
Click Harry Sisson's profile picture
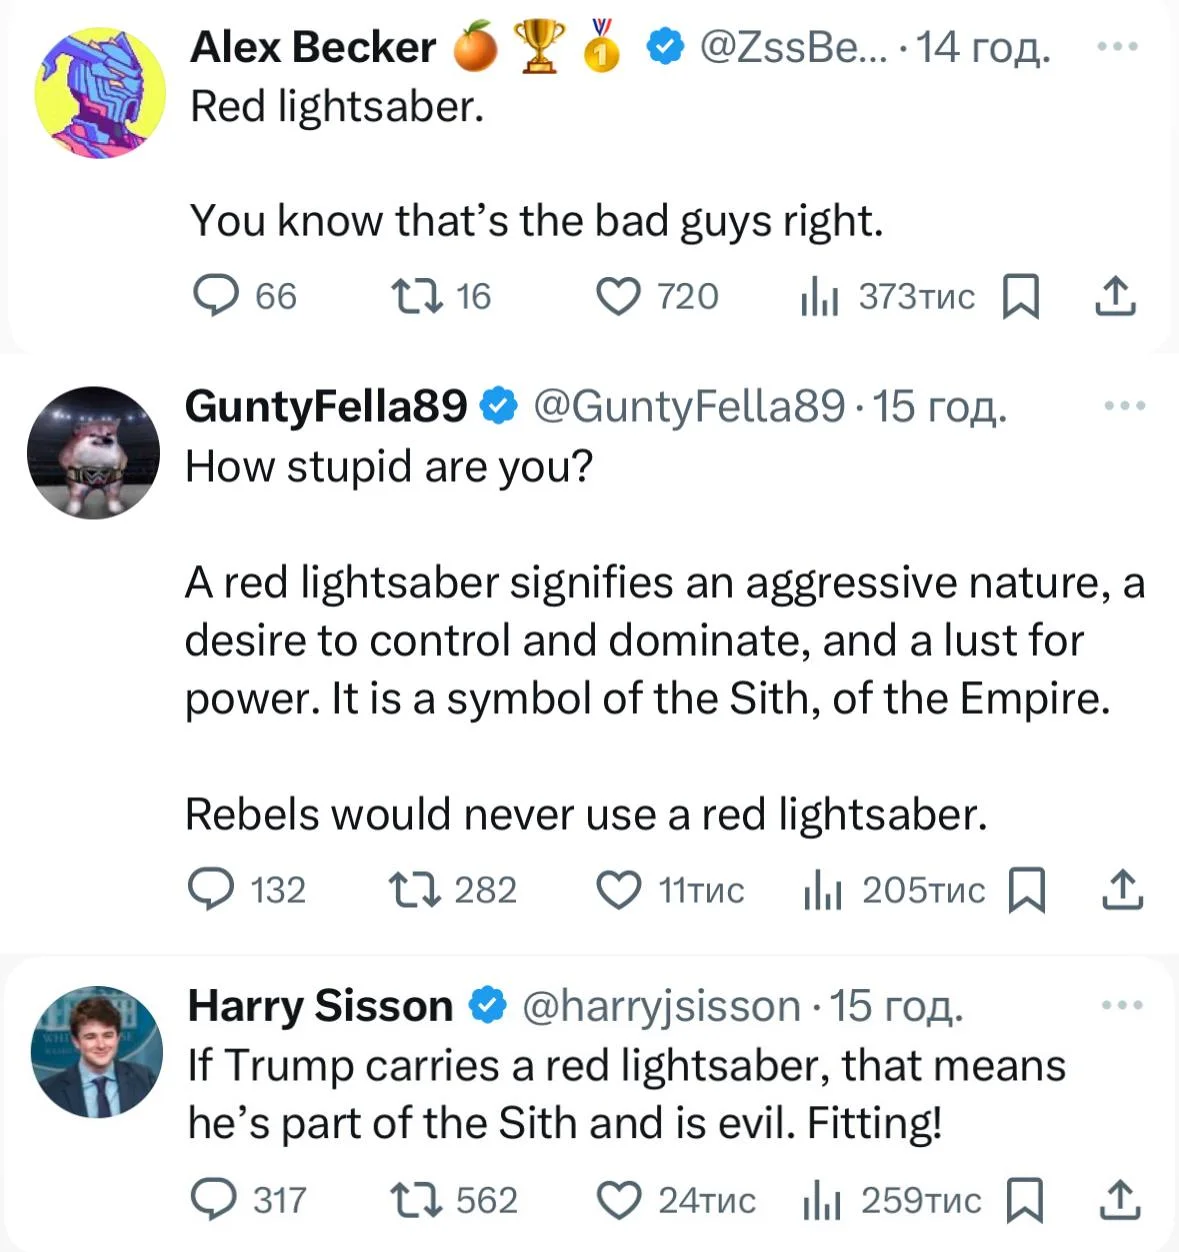(97, 1051)
